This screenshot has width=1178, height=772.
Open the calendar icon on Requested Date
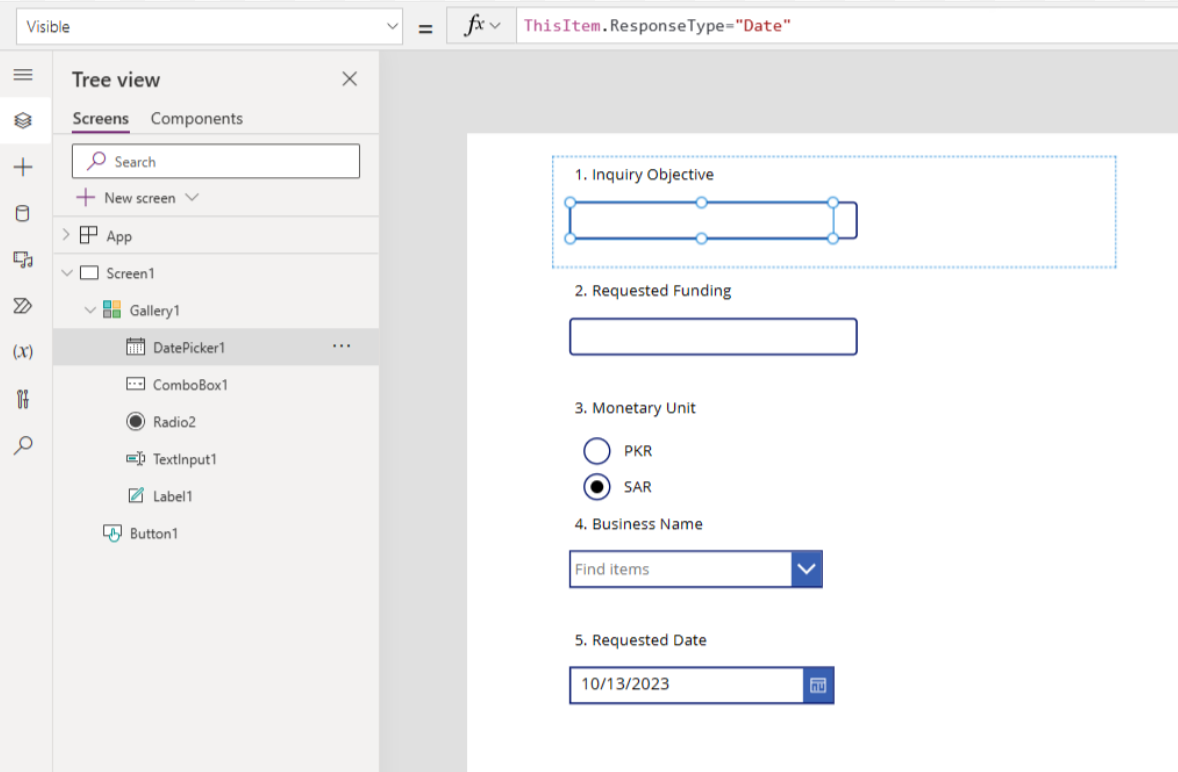click(817, 685)
